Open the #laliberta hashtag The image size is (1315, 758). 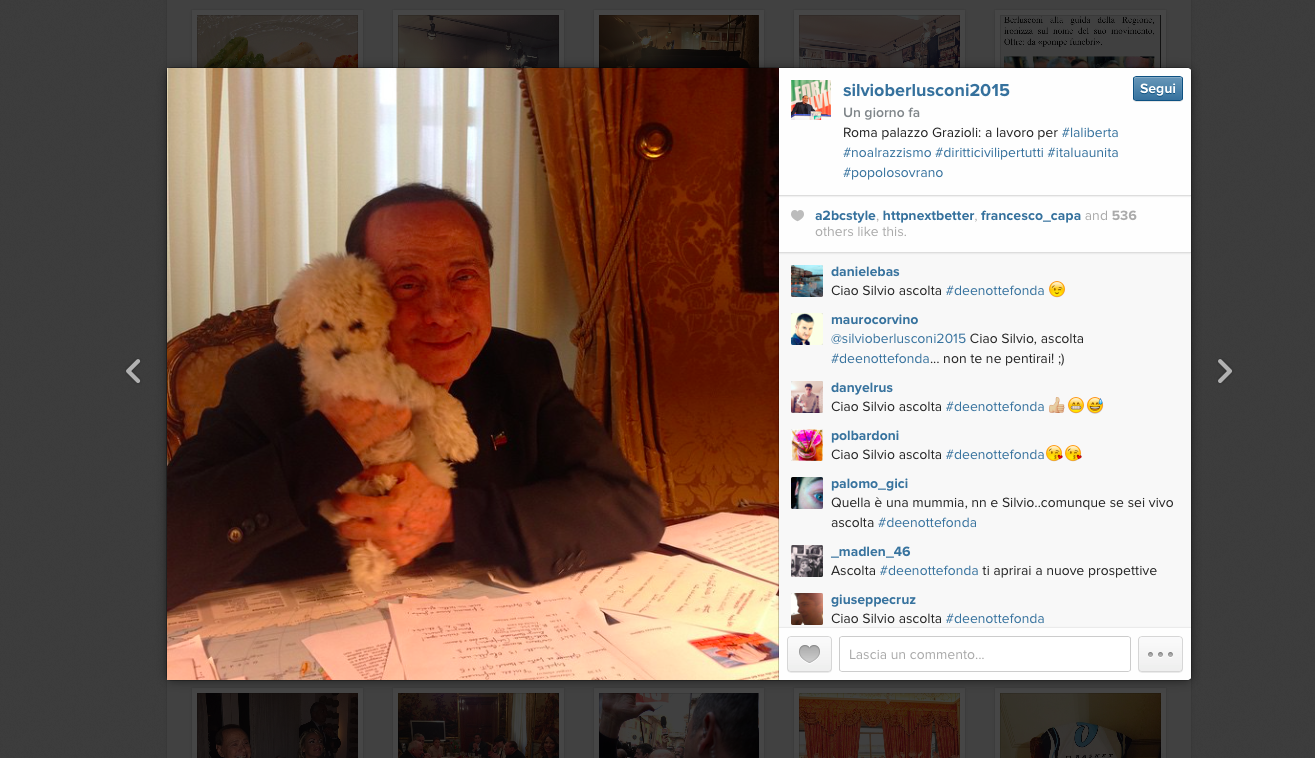[1090, 132]
